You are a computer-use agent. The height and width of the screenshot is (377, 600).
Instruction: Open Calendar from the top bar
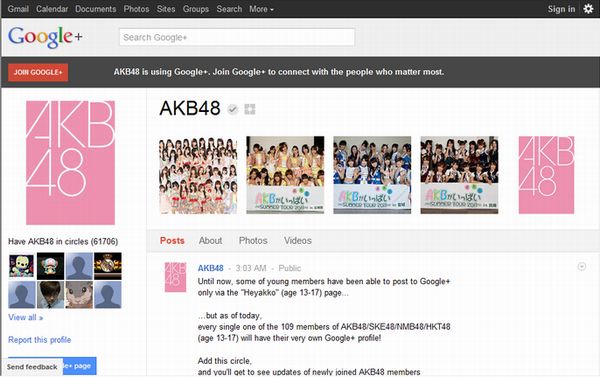pyautogui.click(x=52, y=9)
